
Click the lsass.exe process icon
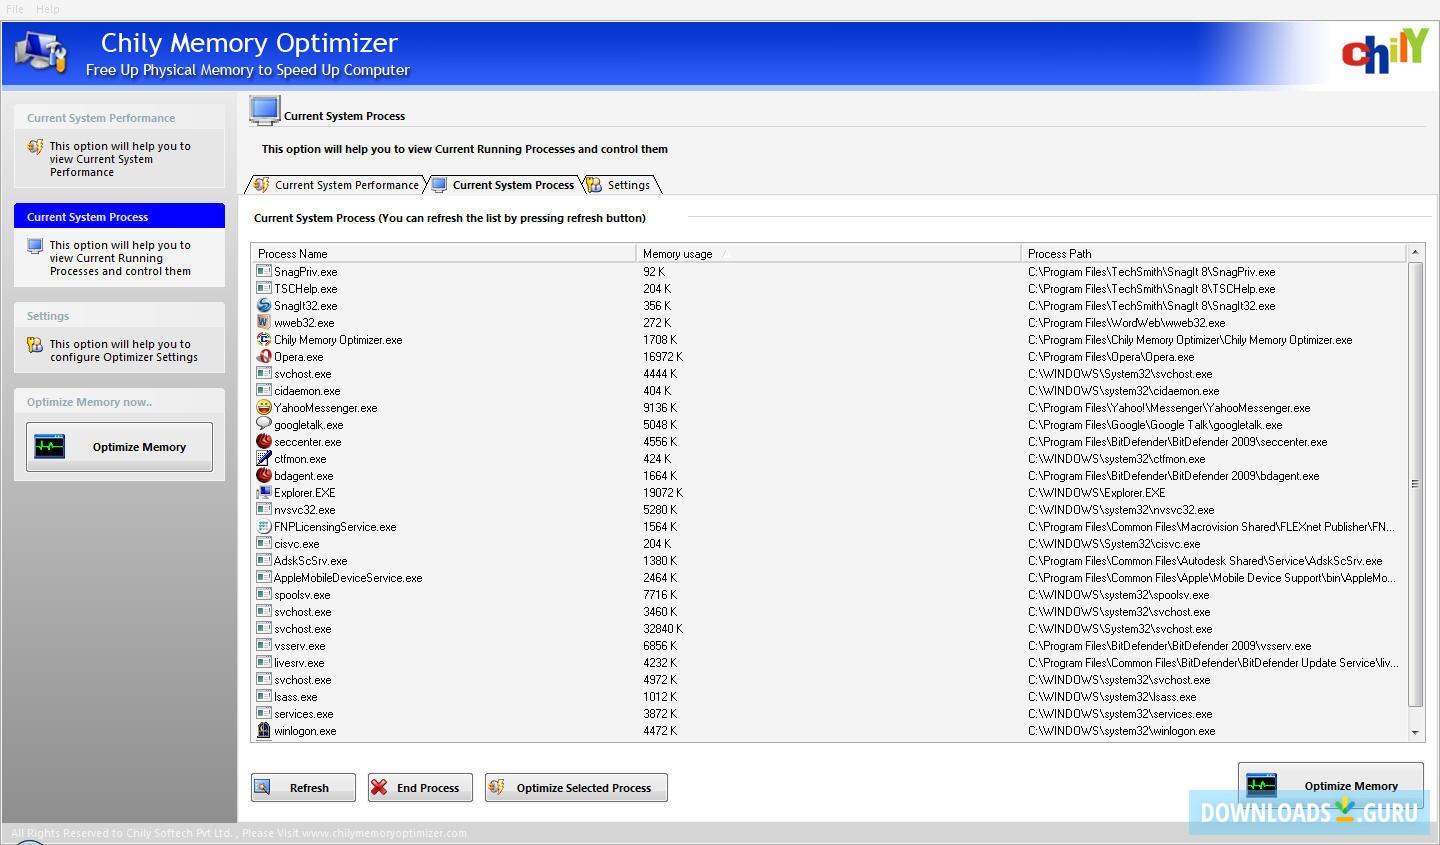click(264, 696)
